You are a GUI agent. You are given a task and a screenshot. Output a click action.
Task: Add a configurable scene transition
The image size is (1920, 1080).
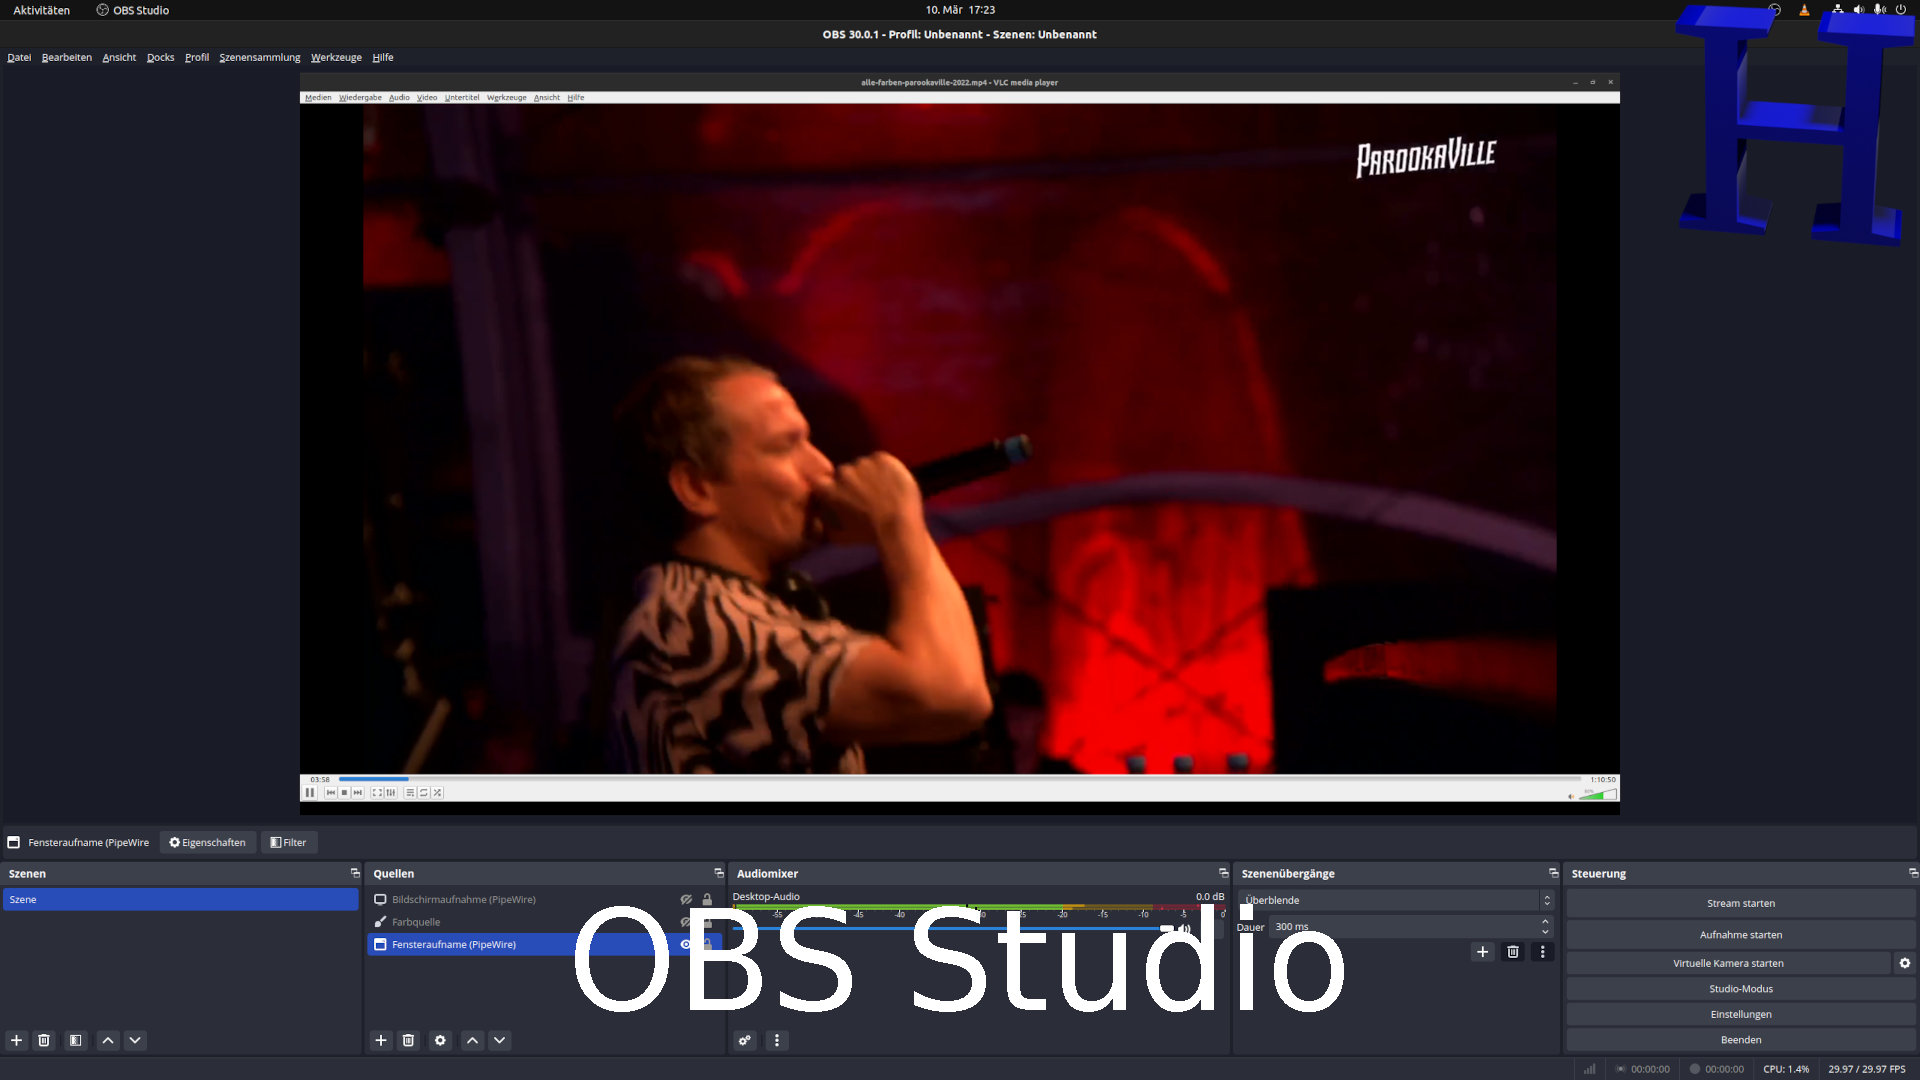1483,952
